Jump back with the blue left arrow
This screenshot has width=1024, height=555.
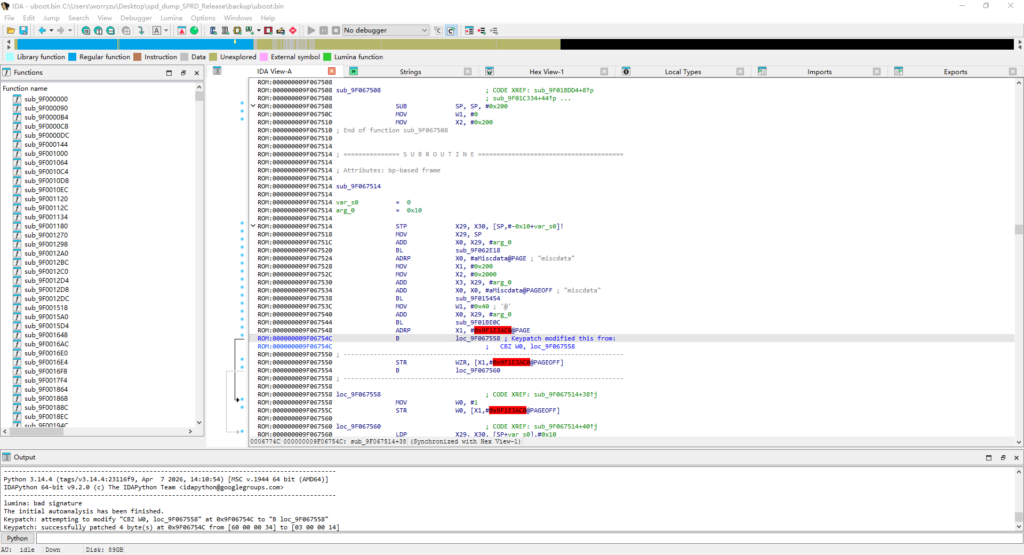coord(42,31)
